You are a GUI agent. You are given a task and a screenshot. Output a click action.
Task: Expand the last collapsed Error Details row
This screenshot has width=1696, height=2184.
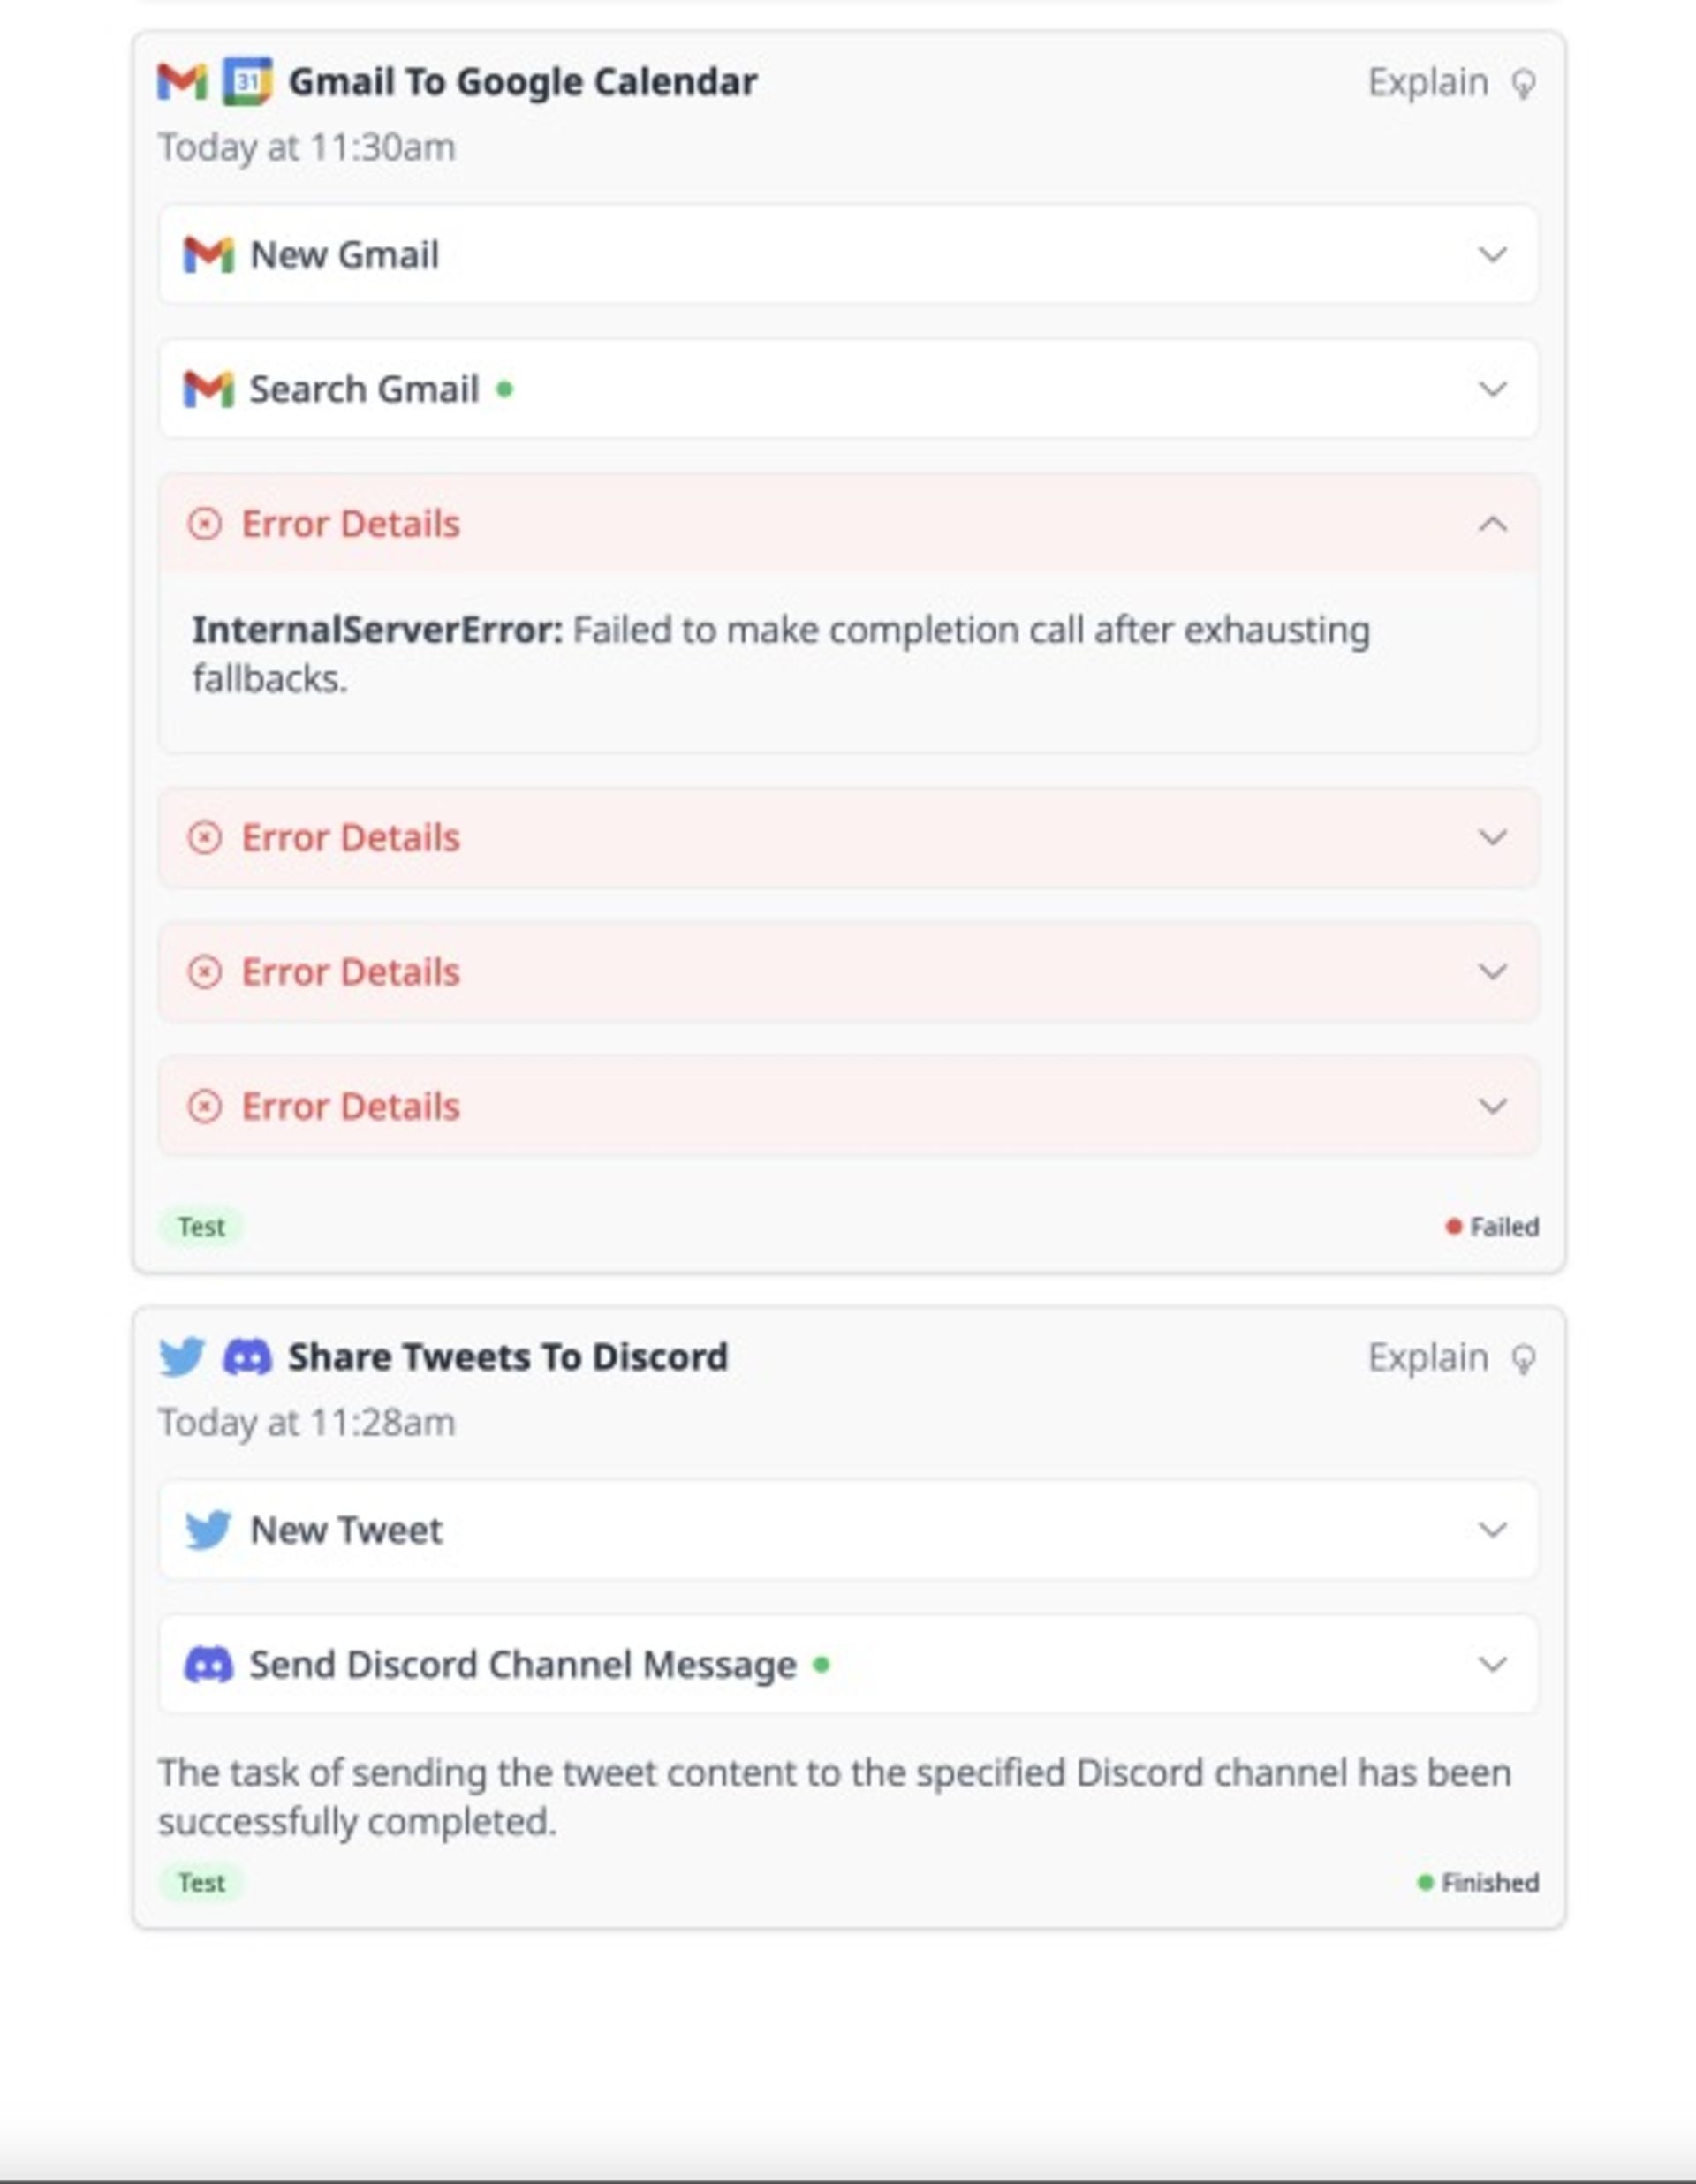(x=1492, y=1106)
